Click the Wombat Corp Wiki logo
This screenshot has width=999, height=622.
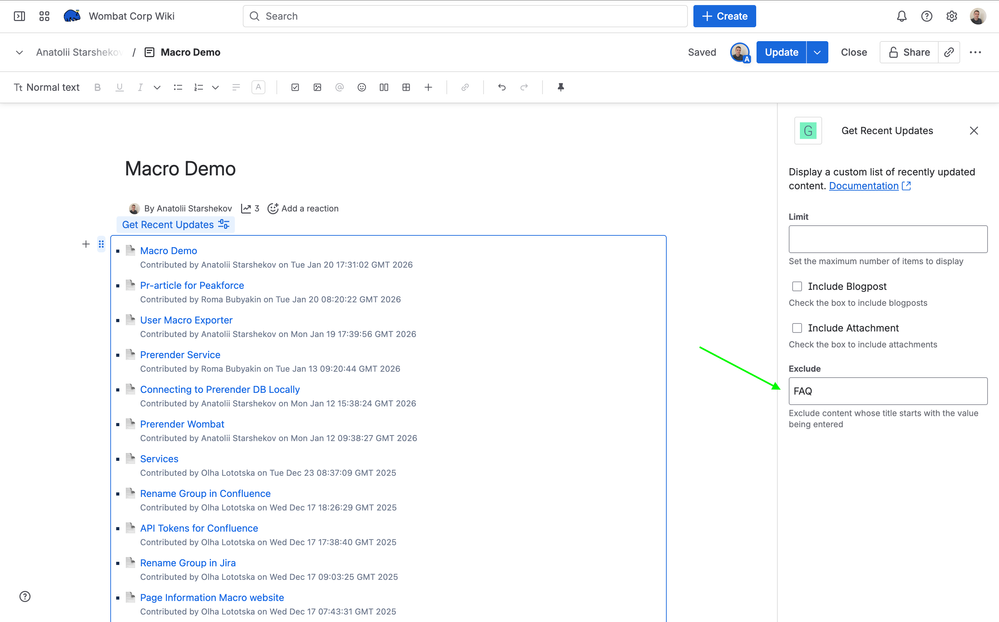72,16
